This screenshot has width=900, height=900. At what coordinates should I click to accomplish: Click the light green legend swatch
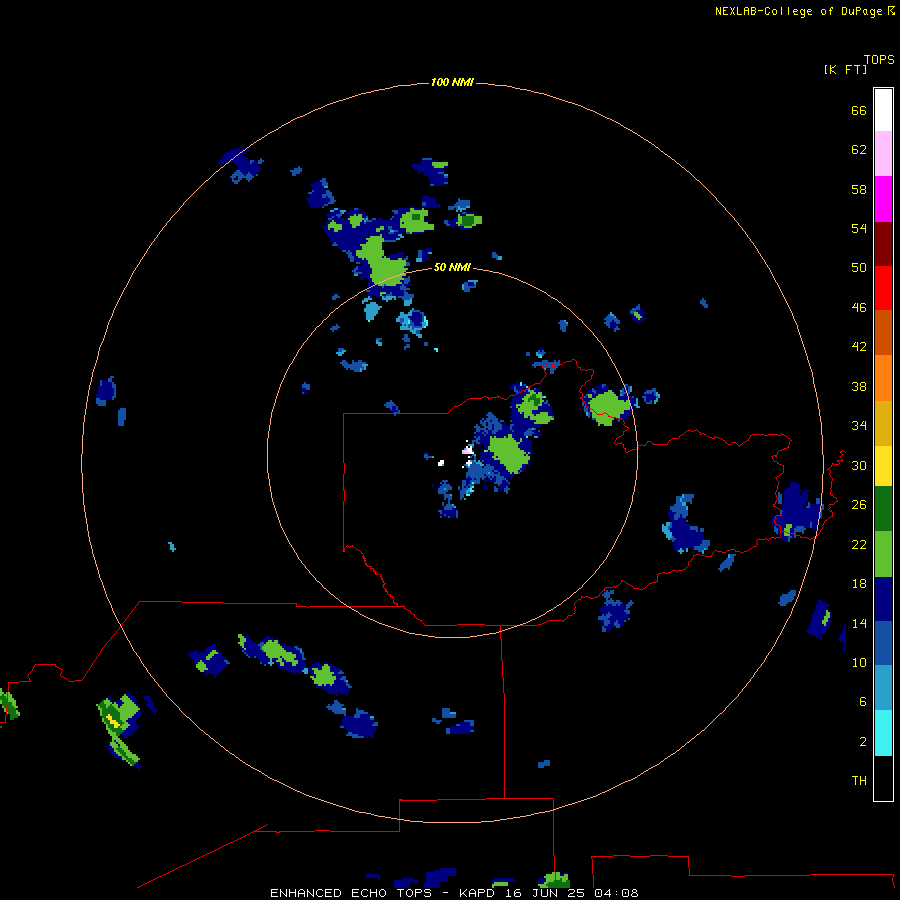click(883, 554)
